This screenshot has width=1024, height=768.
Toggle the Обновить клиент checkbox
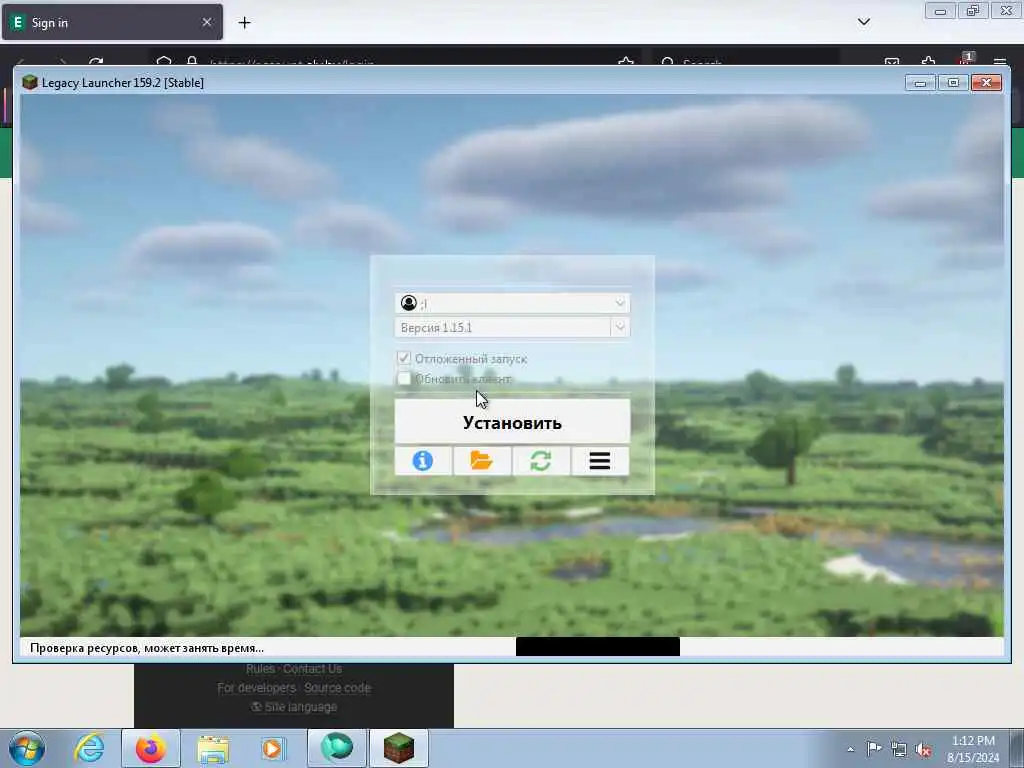coord(404,378)
